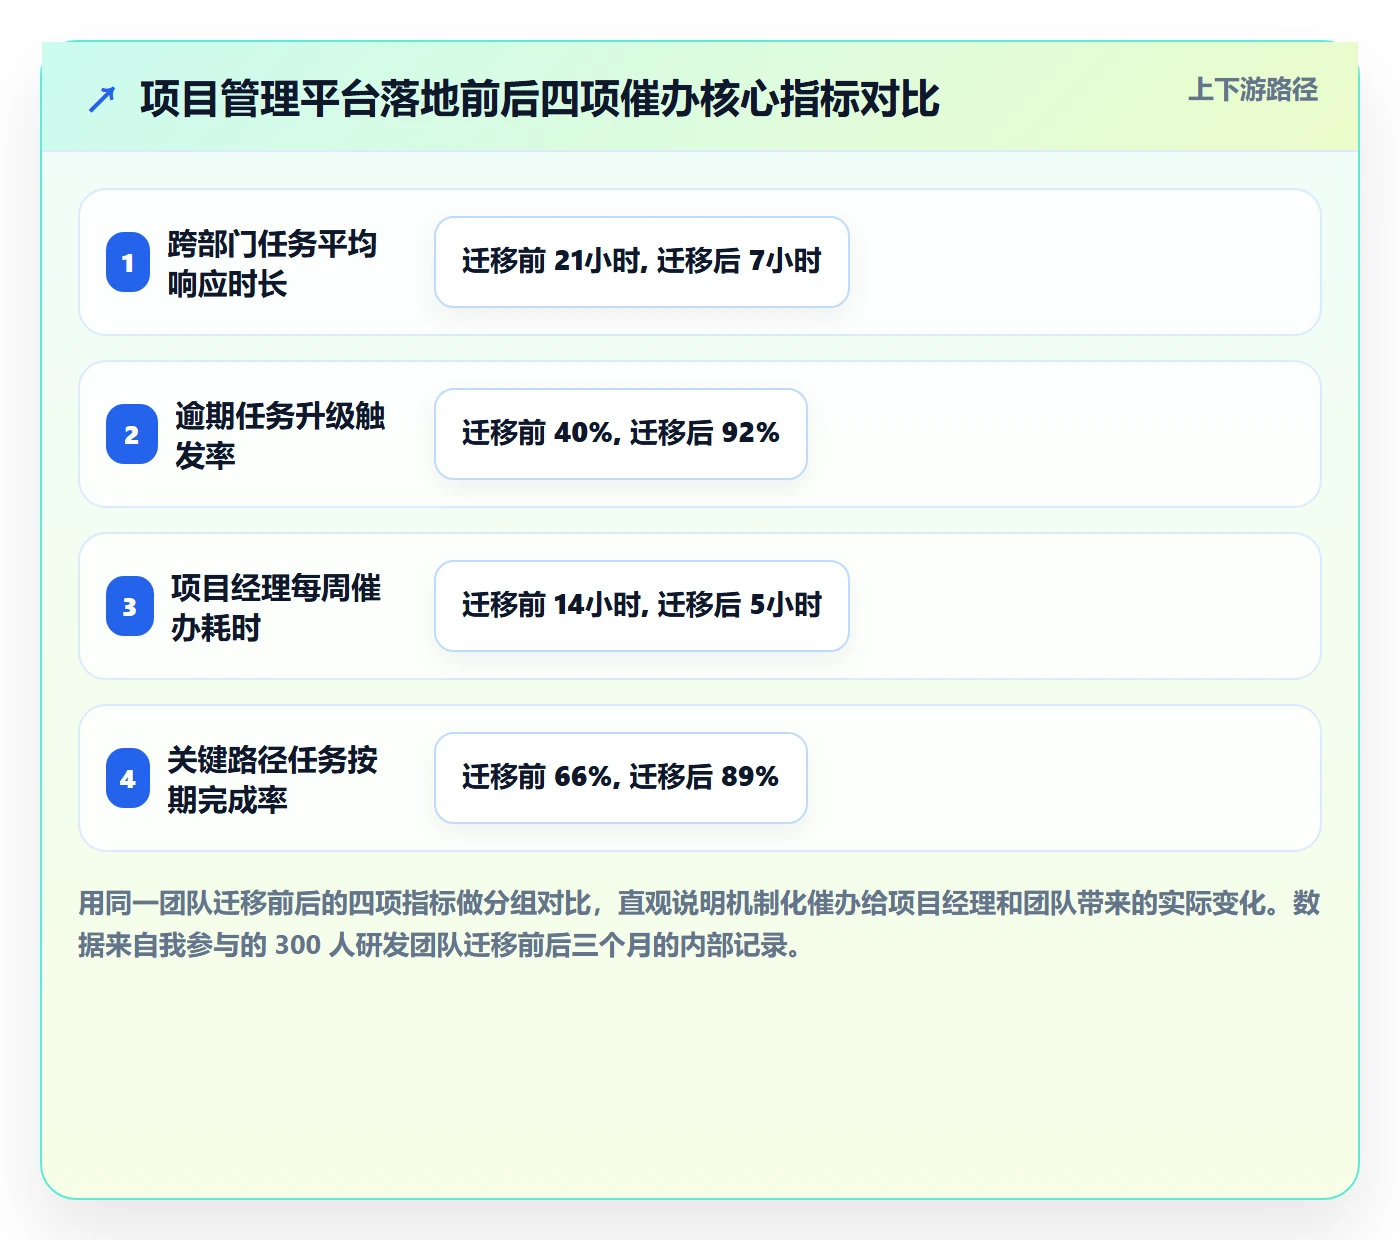Click the number 4 badge

coord(128,779)
